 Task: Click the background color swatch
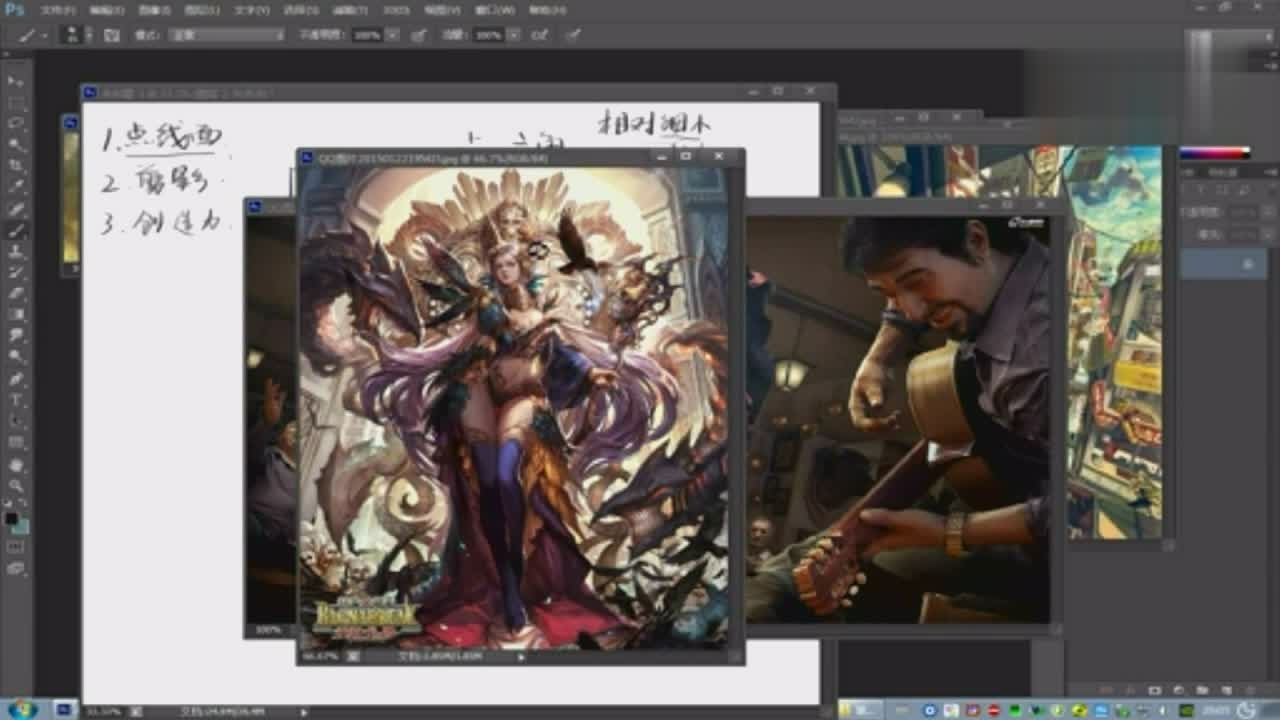click(21, 526)
